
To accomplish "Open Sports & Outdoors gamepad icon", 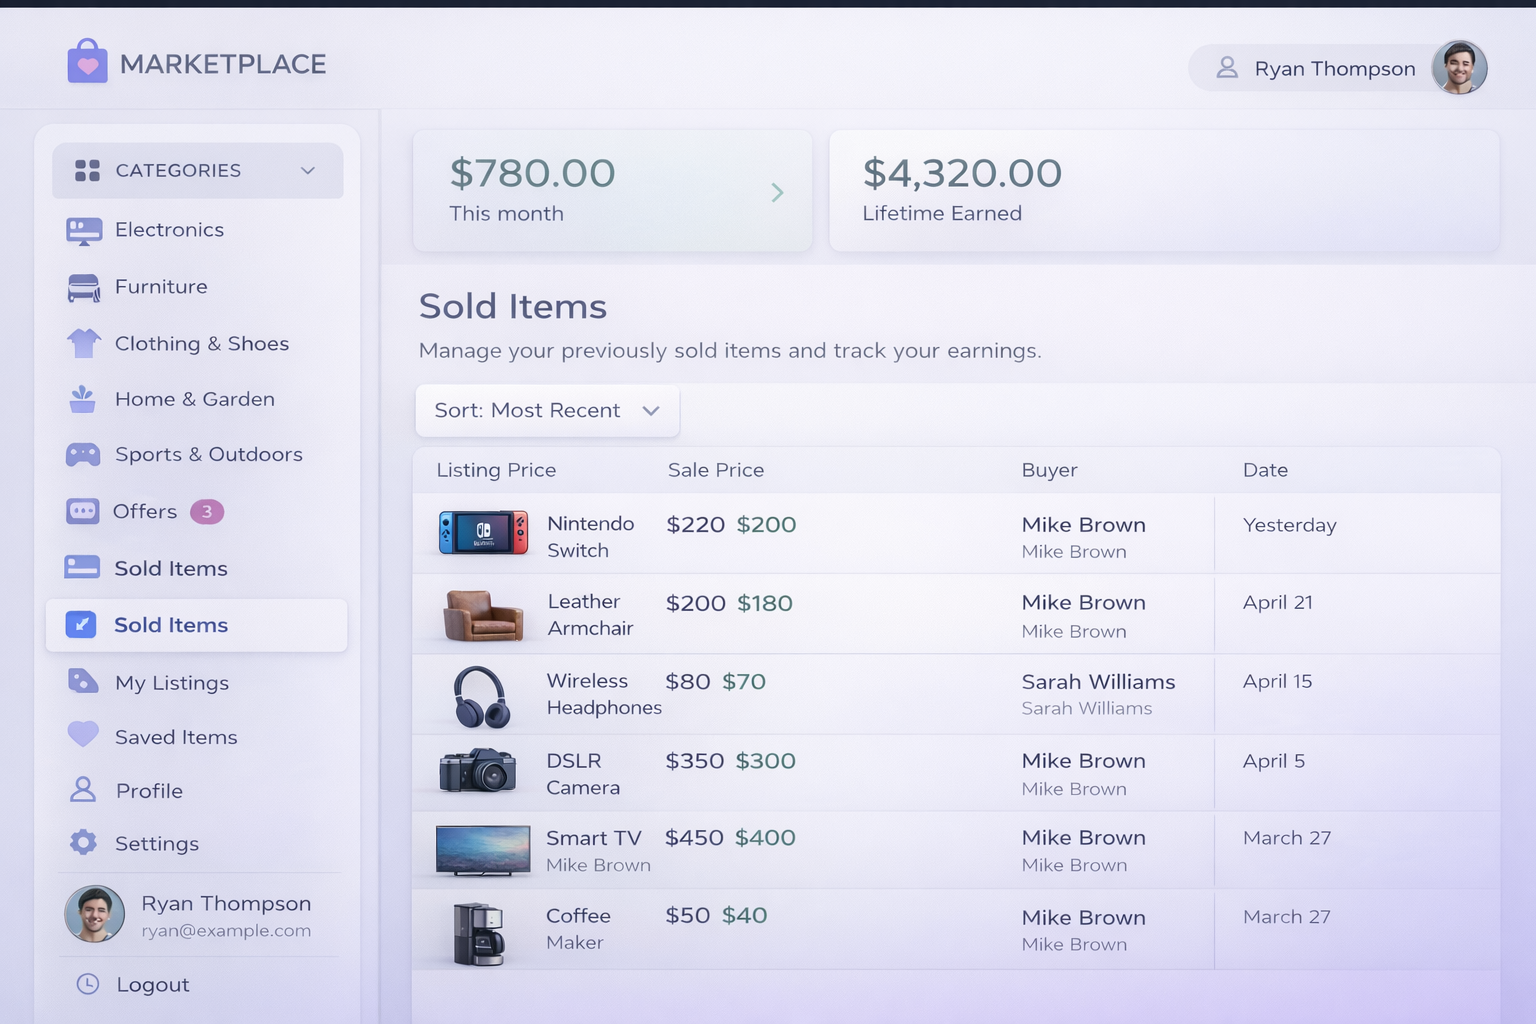I will (x=83, y=455).
